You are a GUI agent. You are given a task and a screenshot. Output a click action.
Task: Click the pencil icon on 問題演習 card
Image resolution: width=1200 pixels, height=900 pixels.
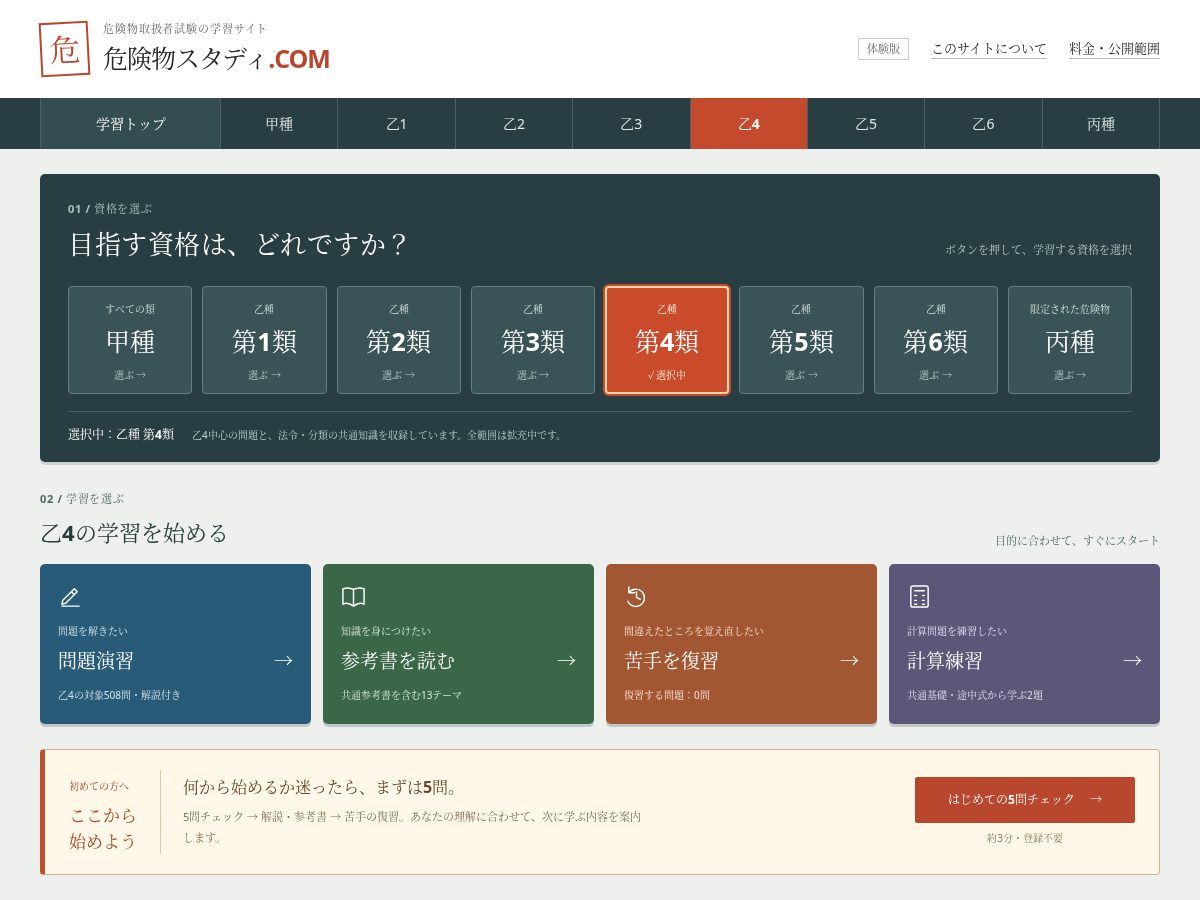pyautogui.click(x=69, y=597)
